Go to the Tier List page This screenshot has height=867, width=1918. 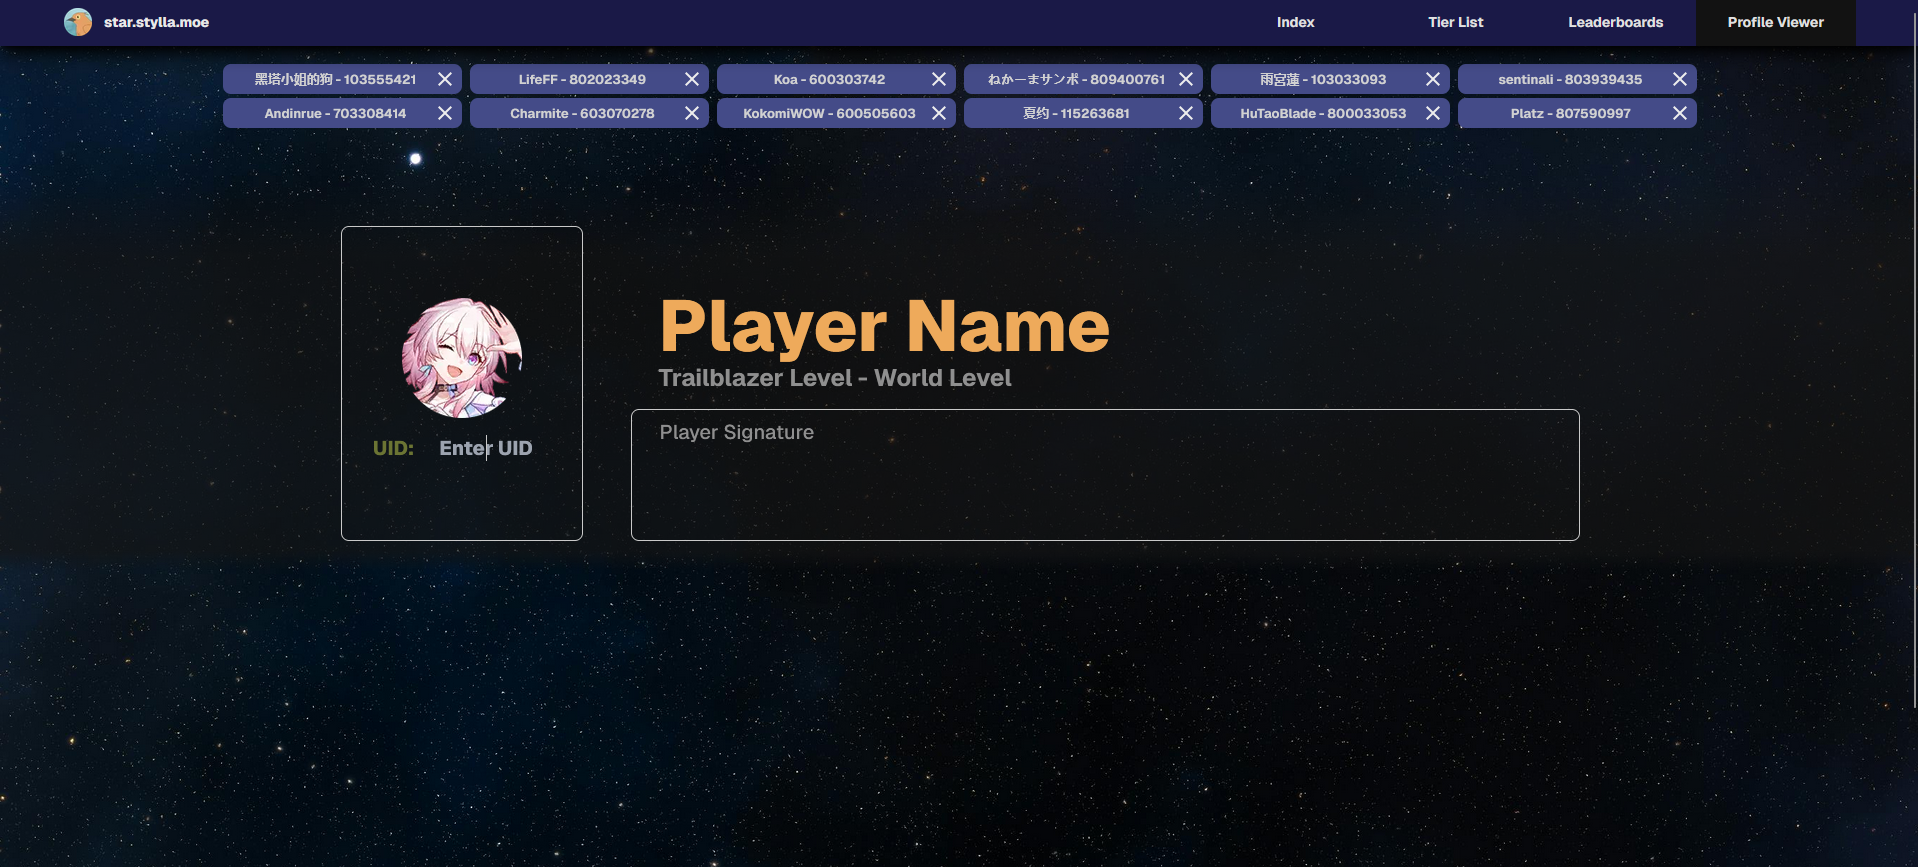coord(1455,22)
